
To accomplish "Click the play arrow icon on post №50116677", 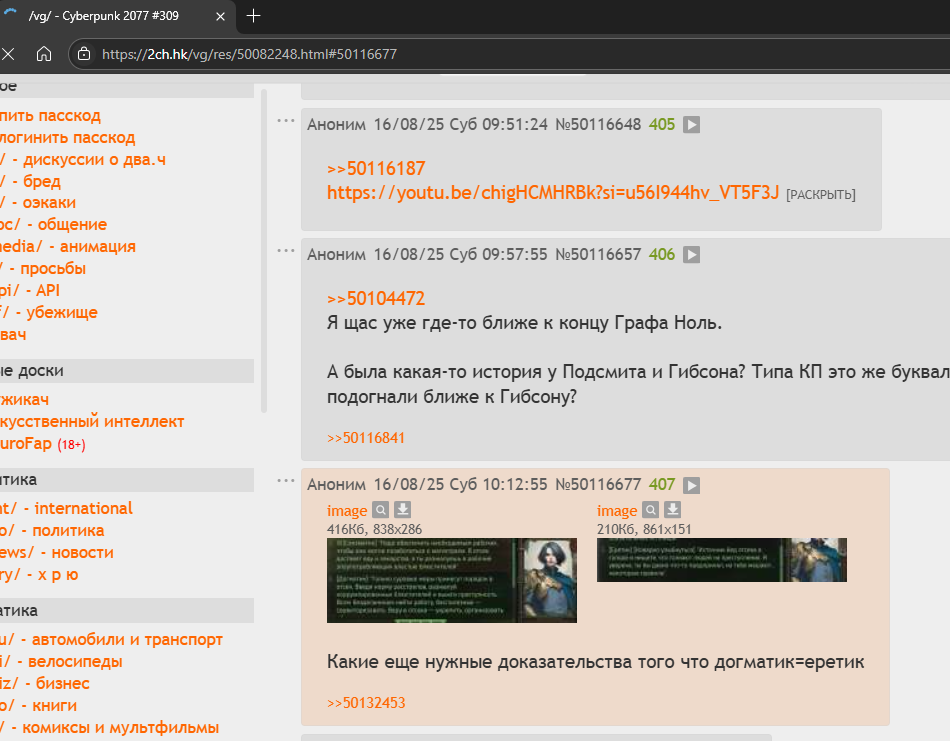I will click(691, 485).
